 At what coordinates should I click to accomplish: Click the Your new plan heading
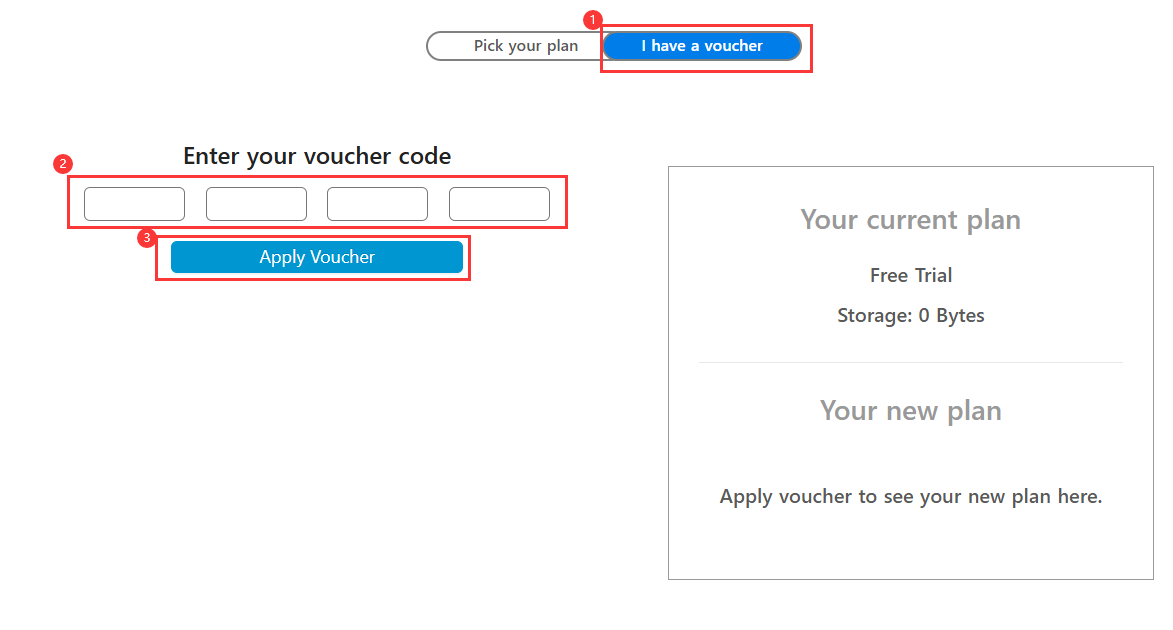tap(910, 411)
